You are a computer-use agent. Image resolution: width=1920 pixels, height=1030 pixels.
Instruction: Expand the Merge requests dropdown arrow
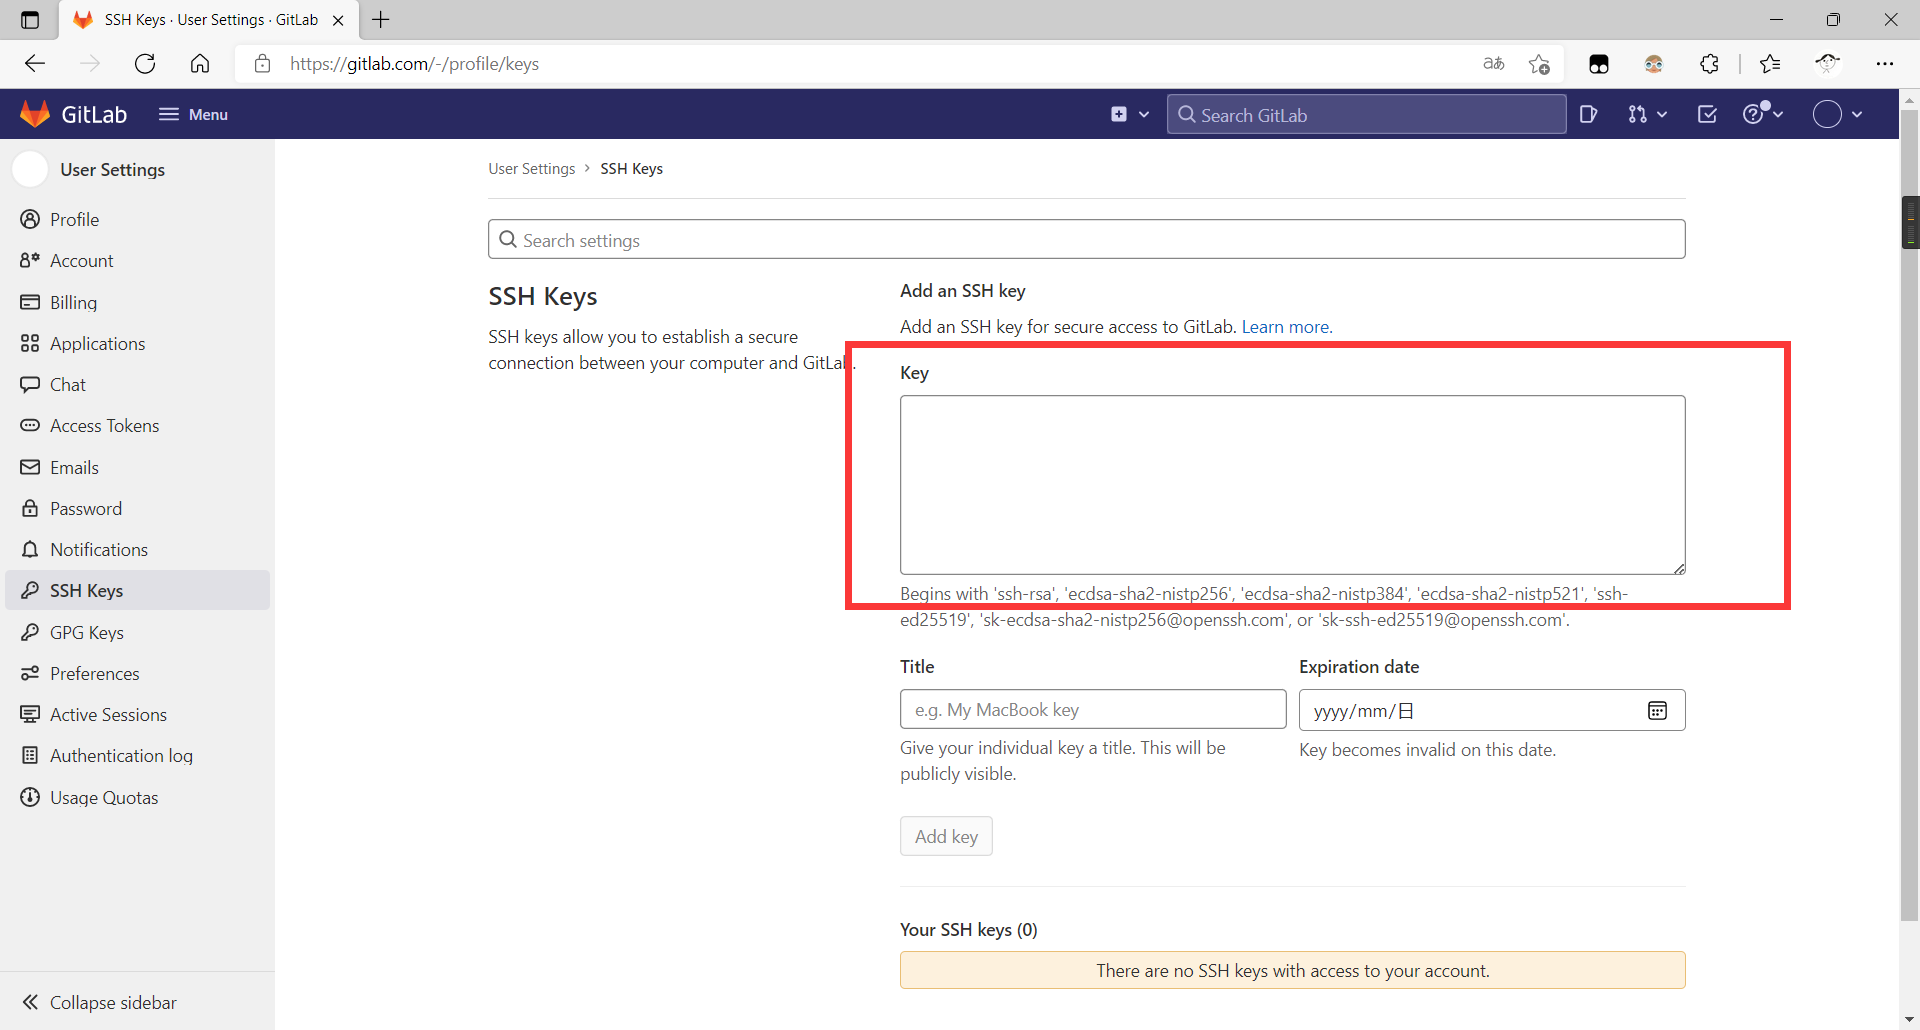pyautogui.click(x=1662, y=114)
